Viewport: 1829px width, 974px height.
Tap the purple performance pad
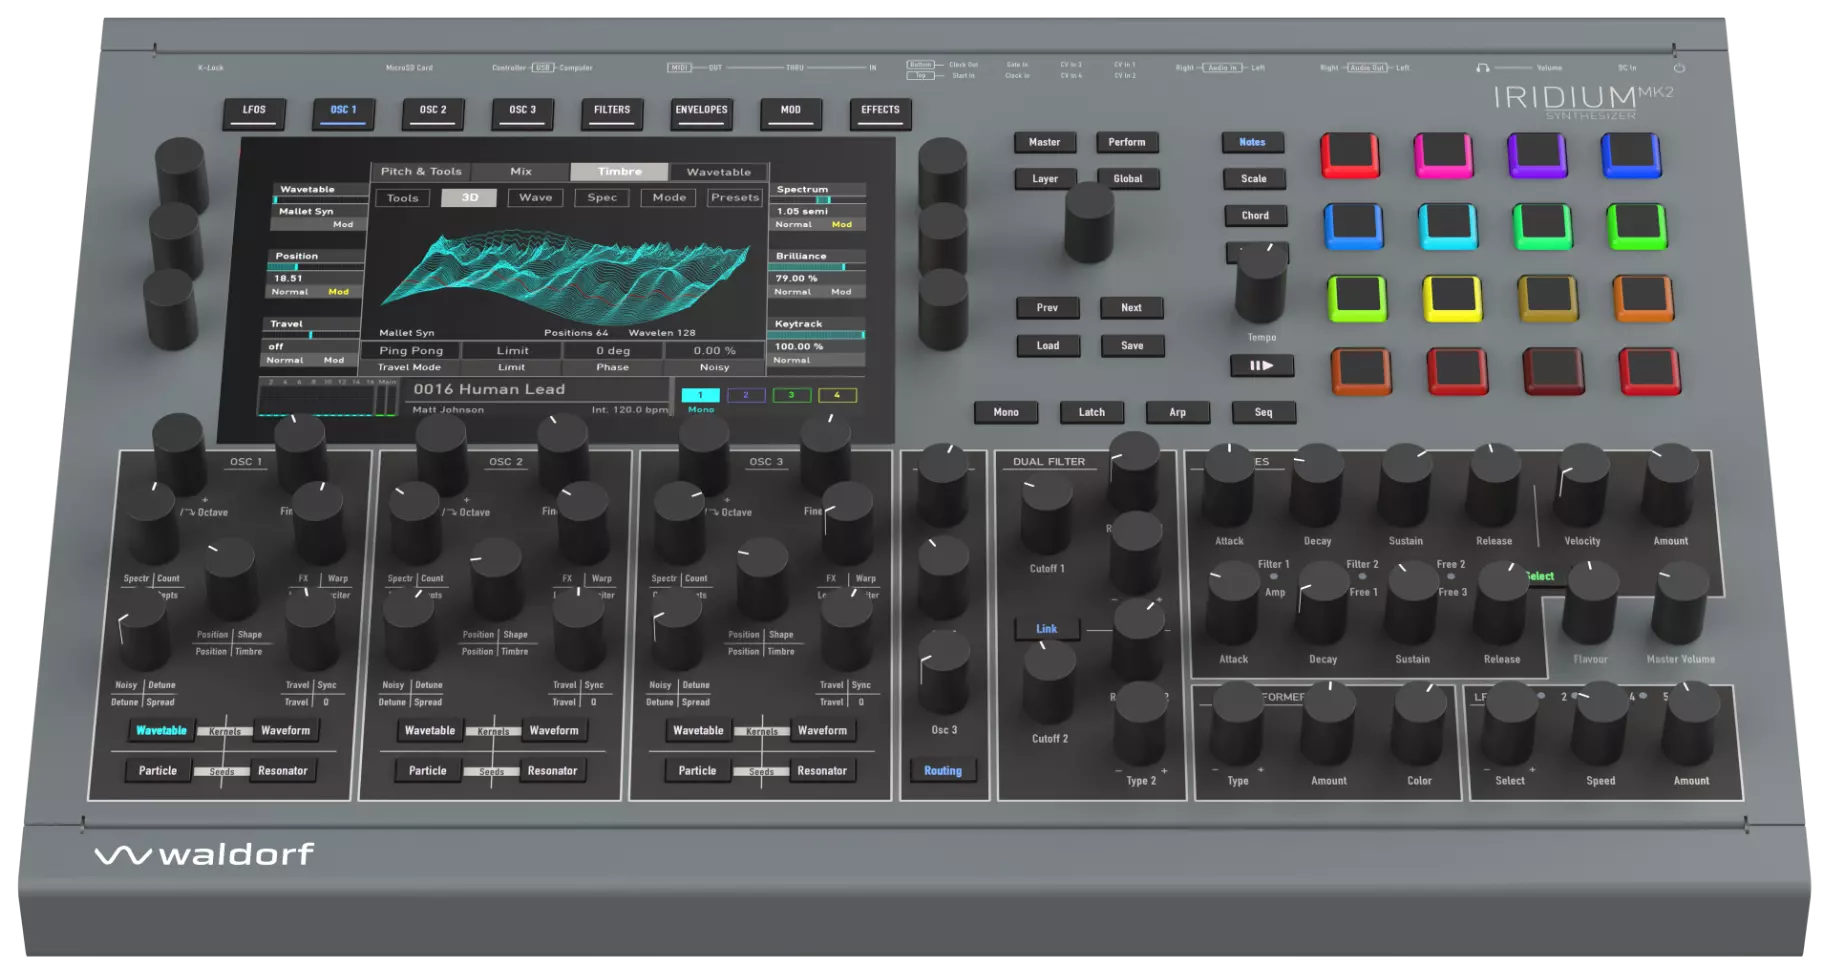[x=1537, y=155]
